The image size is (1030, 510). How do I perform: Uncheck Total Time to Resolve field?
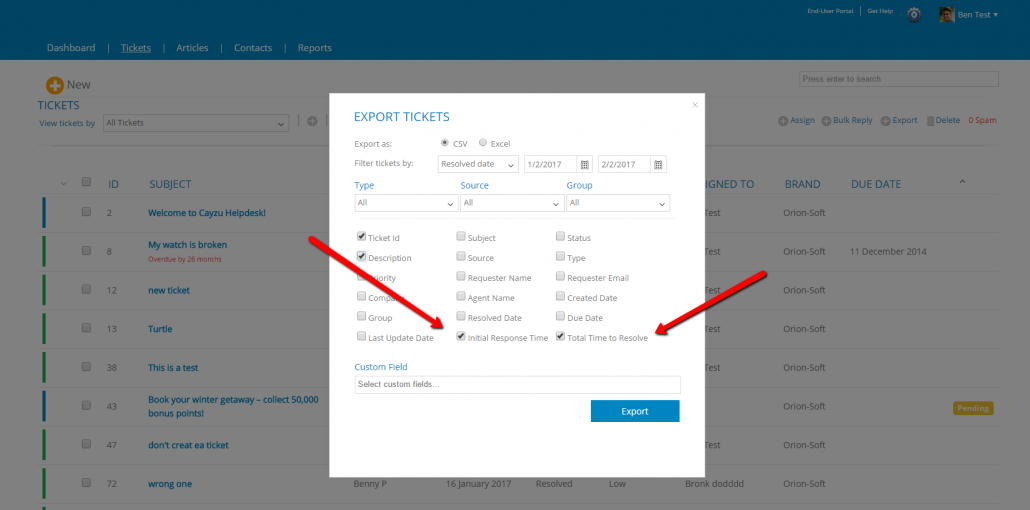pyautogui.click(x=560, y=336)
